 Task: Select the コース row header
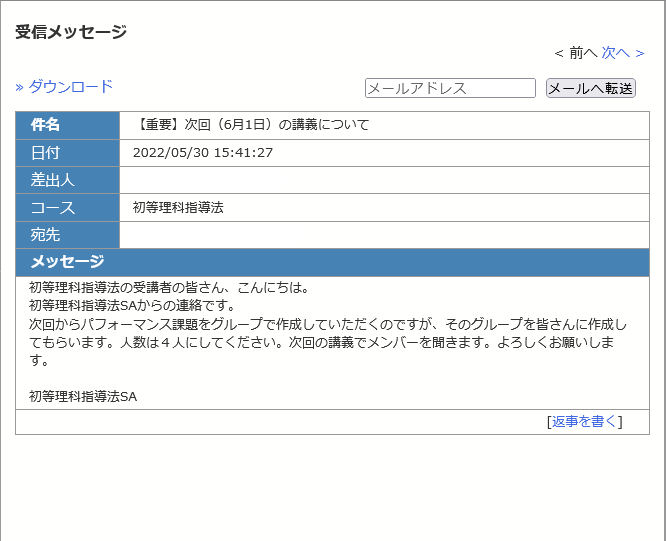(x=67, y=208)
